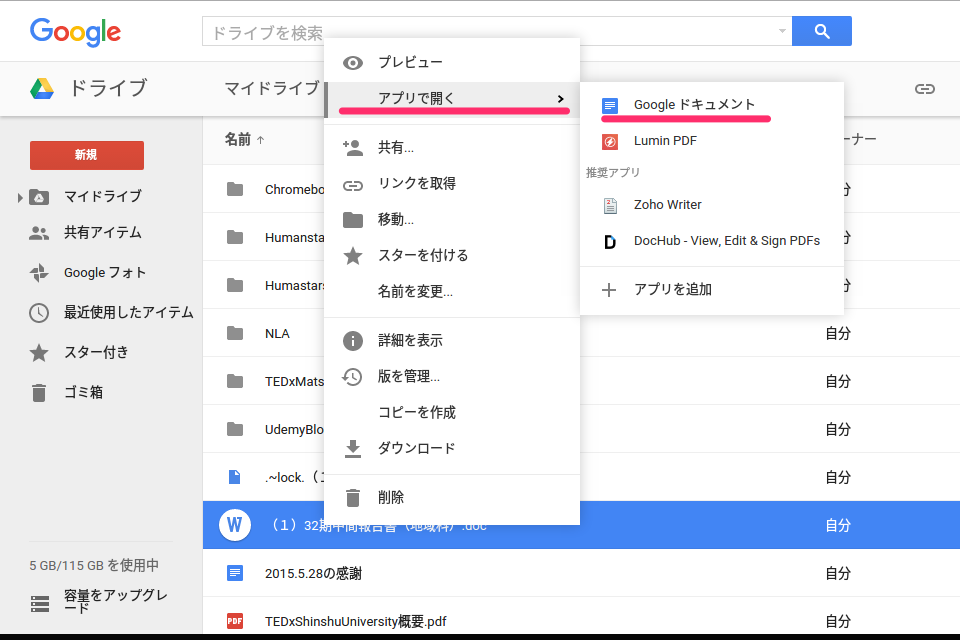Click the Word W icon of selected doc

[234, 525]
